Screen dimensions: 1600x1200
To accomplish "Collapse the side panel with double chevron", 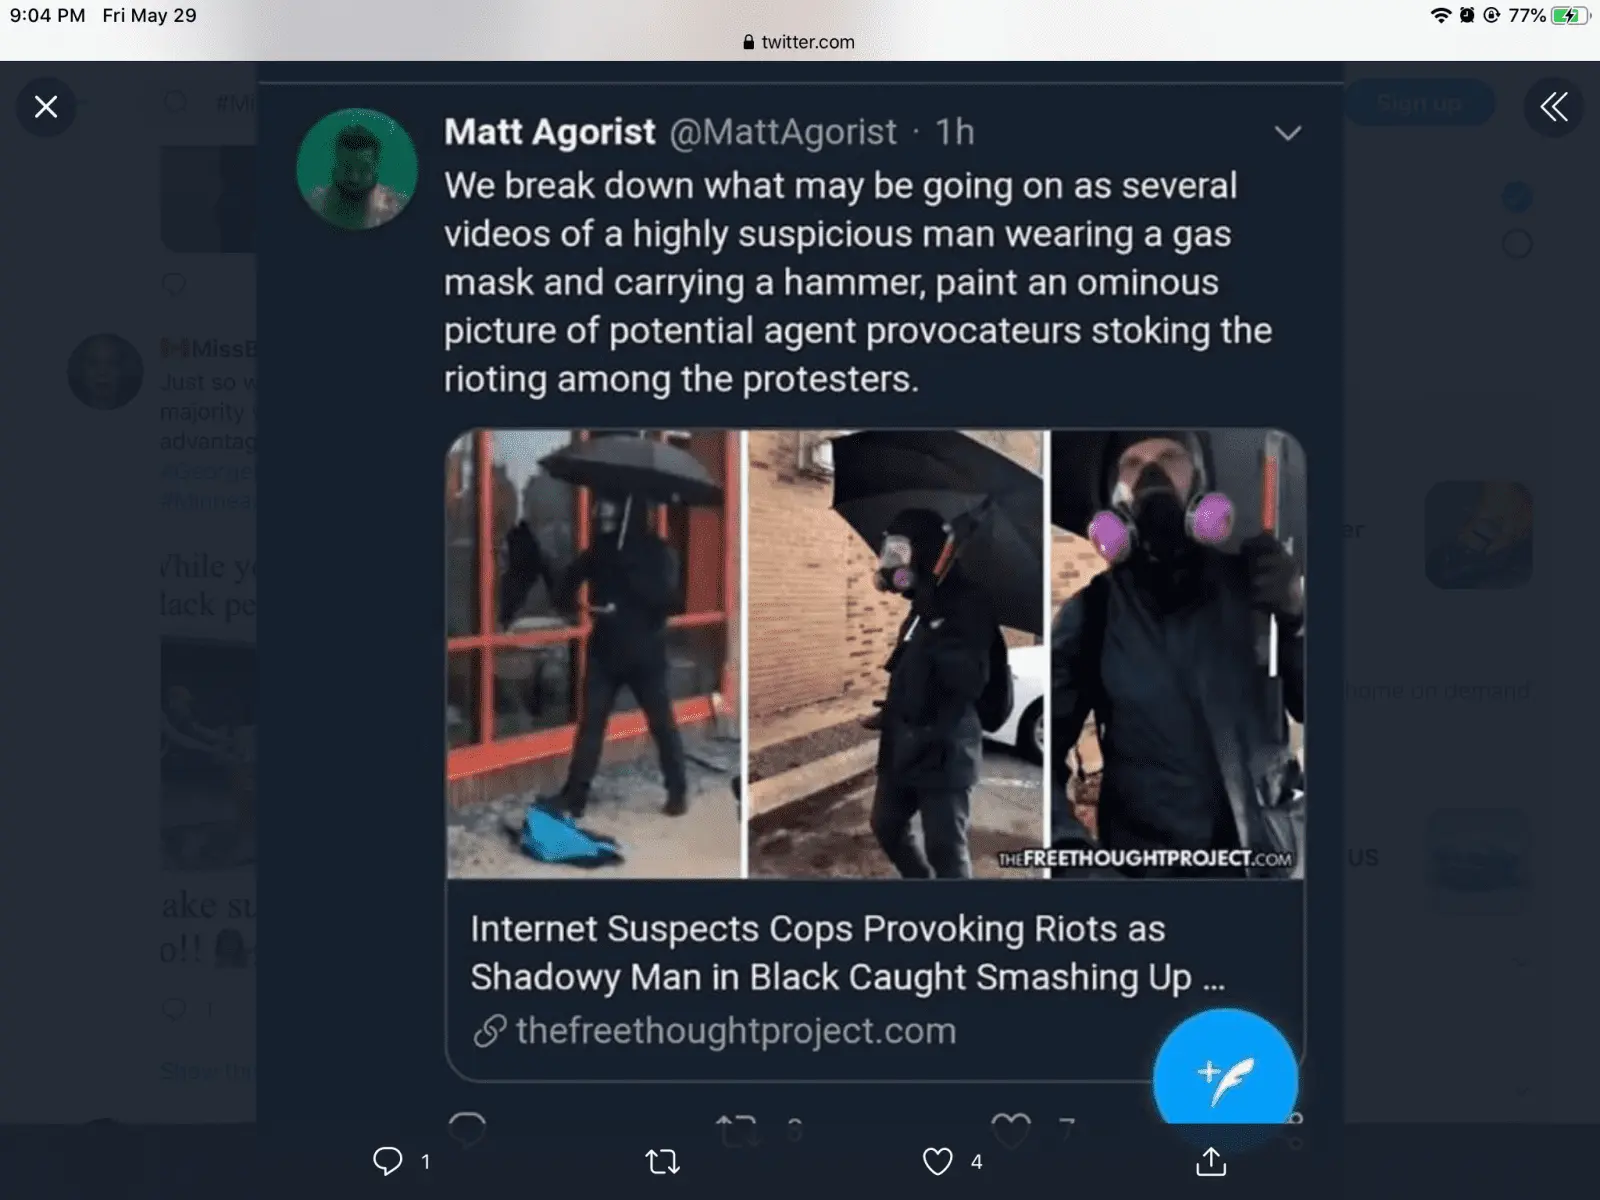I will [x=1553, y=107].
